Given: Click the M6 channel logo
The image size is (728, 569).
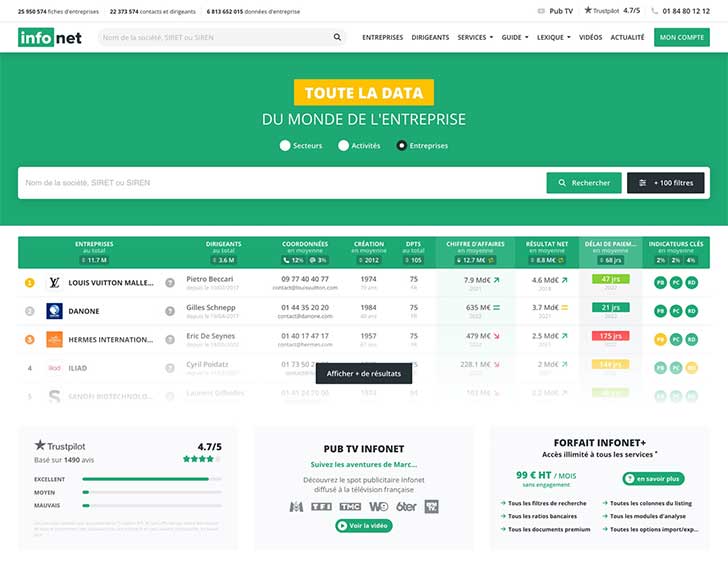Looking at the screenshot, I should (x=296, y=506).
